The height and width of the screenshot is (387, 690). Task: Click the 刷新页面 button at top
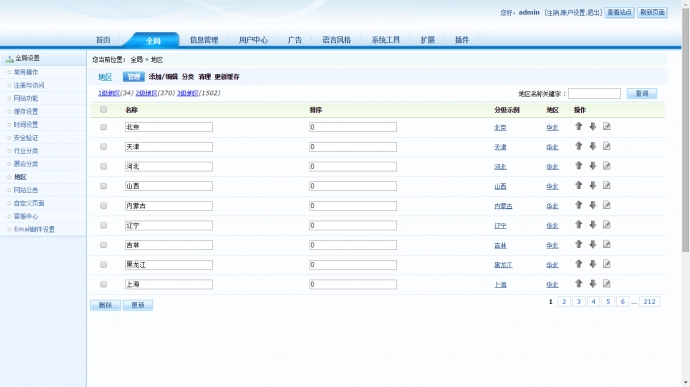click(652, 12)
